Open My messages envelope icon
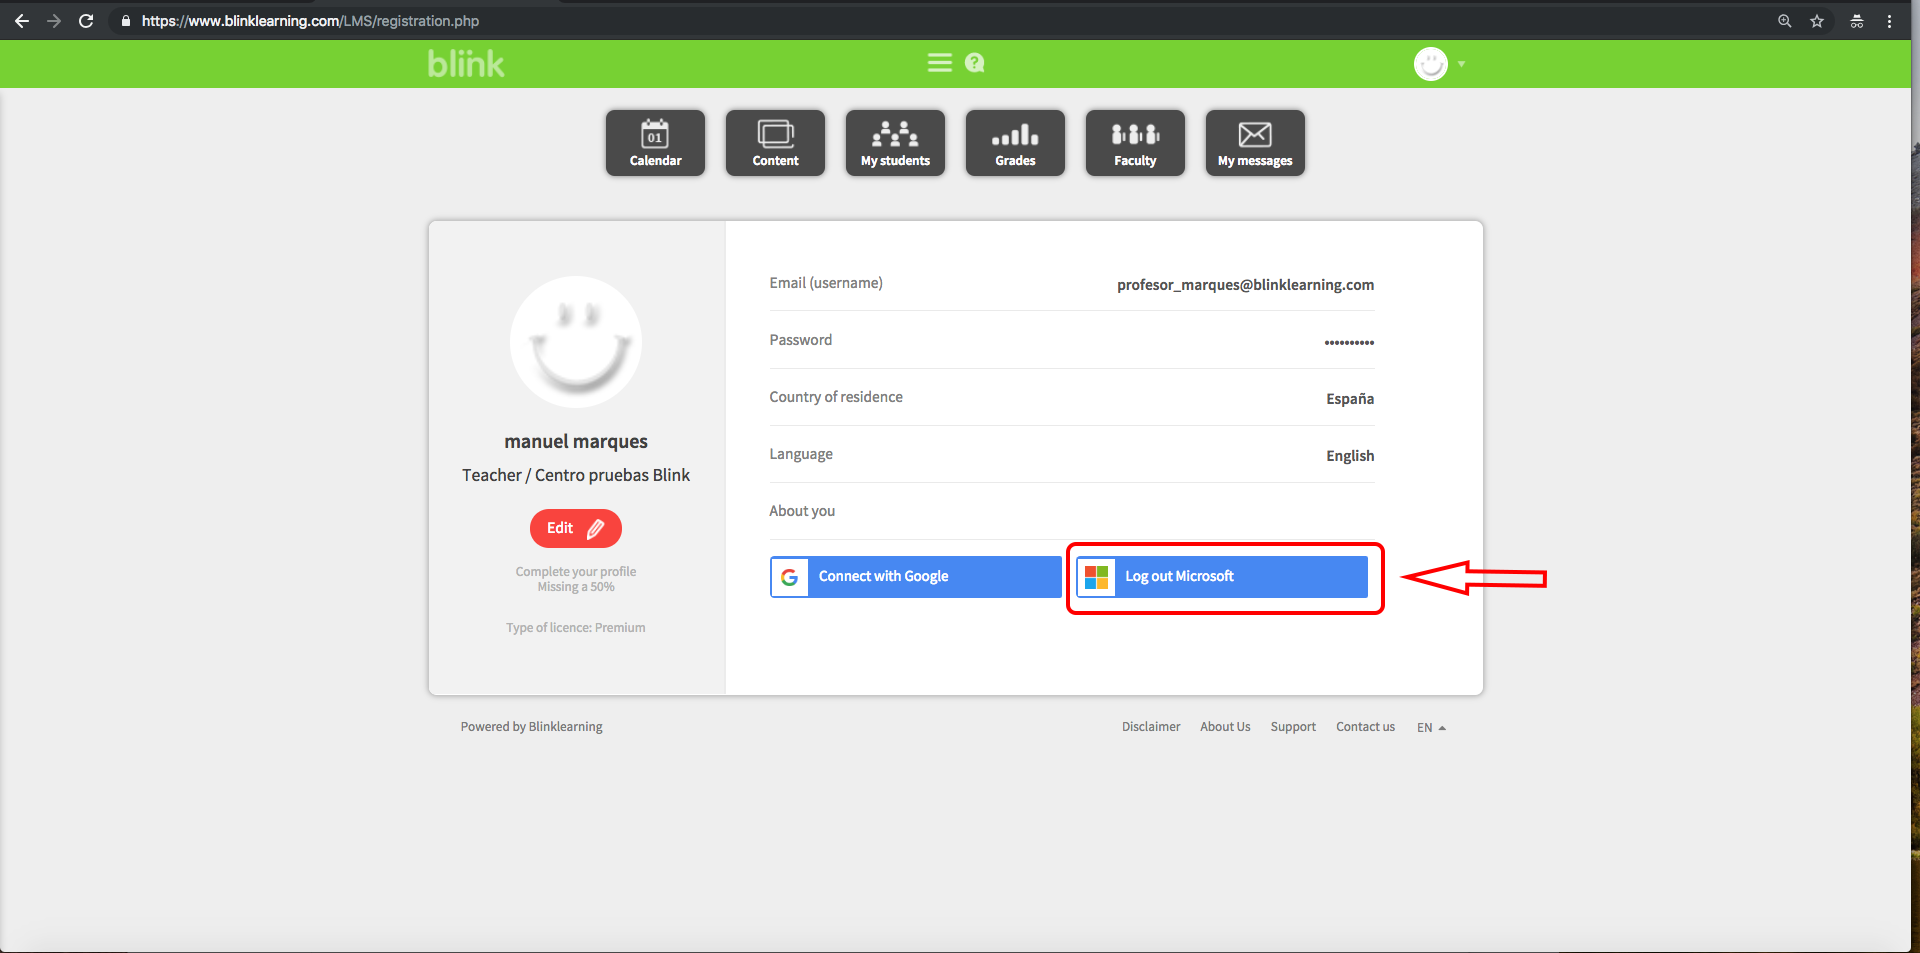 pos(1255,143)
